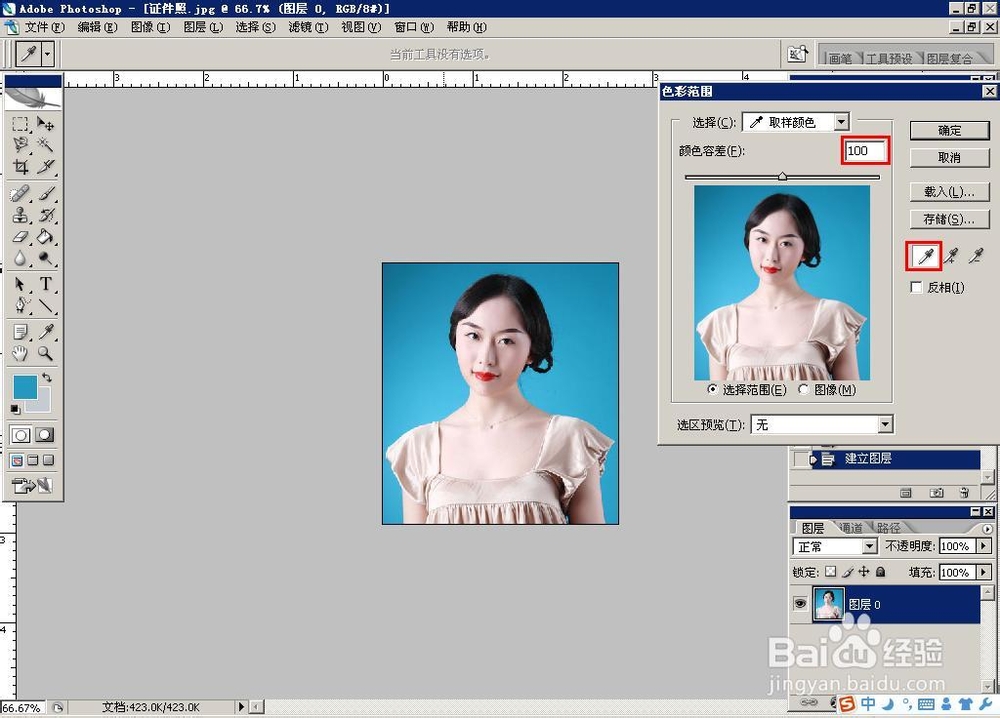
Task: Activate the Crop tool
Action: pyautogui.click(x=21, y=166)
